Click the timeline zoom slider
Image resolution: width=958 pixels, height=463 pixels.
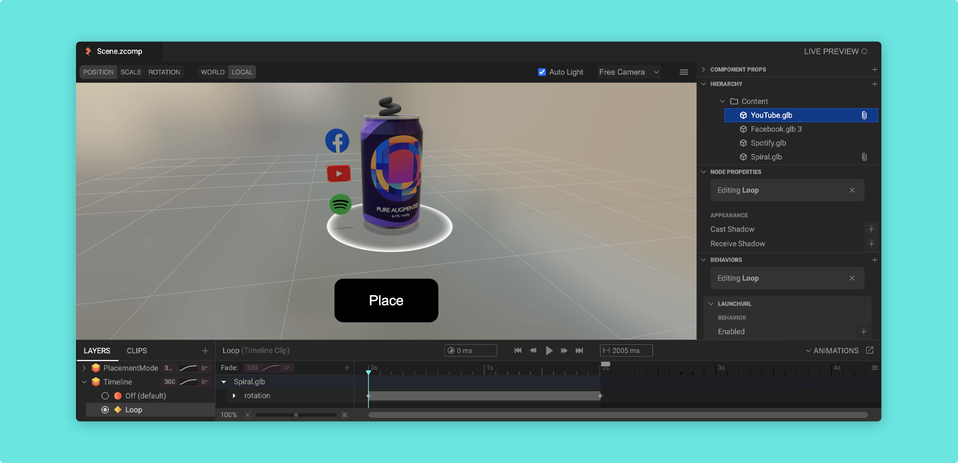pyautogui.click(x=296, y=415)
